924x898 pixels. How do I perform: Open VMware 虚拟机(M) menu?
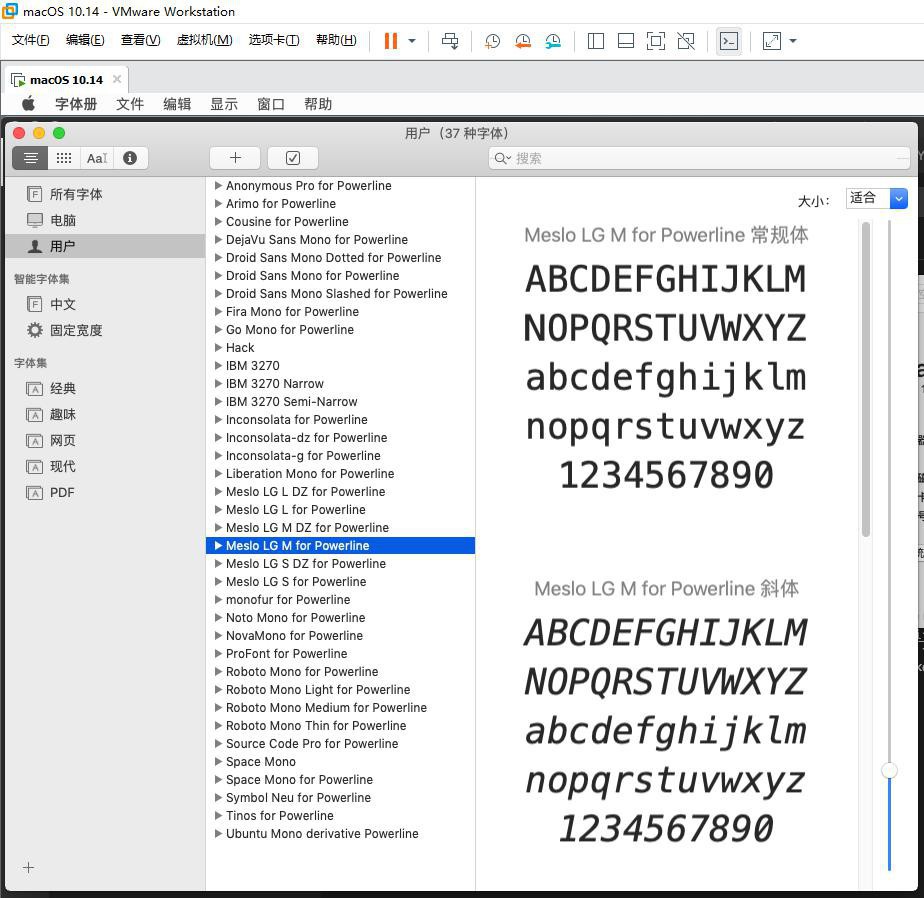point(204,40)
